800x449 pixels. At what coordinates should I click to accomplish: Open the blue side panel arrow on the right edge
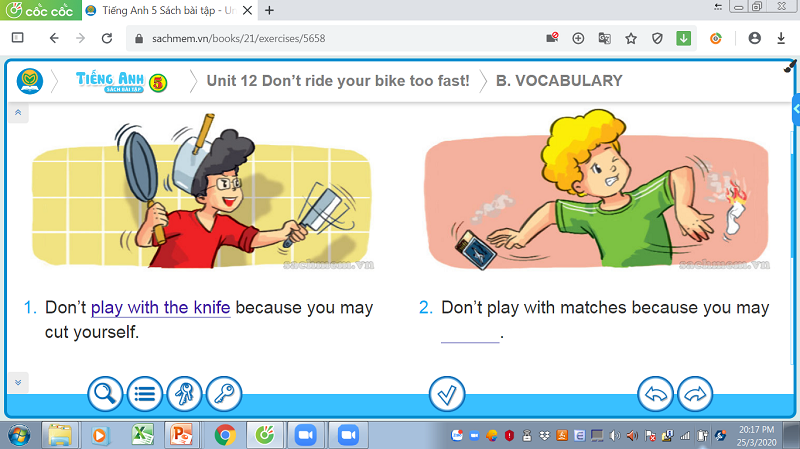(x=796, y=109)
